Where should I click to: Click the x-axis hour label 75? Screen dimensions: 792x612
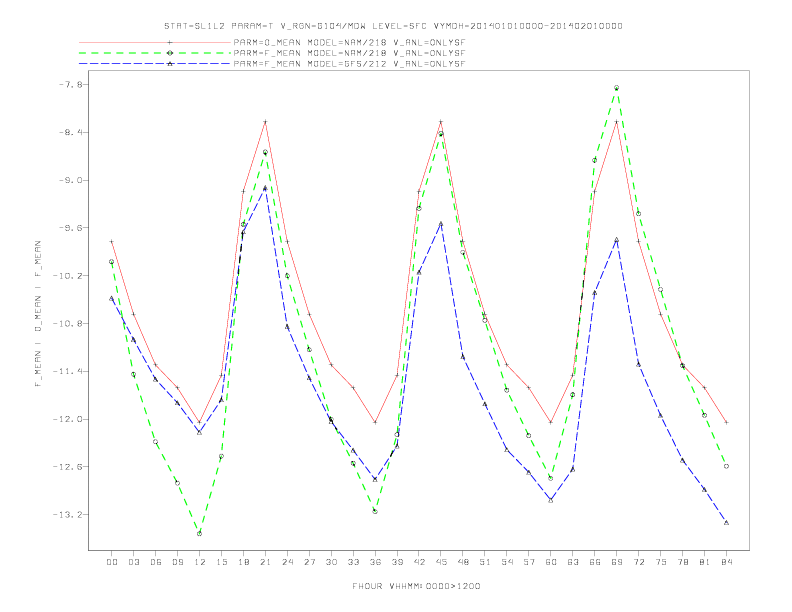[x=661, y=562]
